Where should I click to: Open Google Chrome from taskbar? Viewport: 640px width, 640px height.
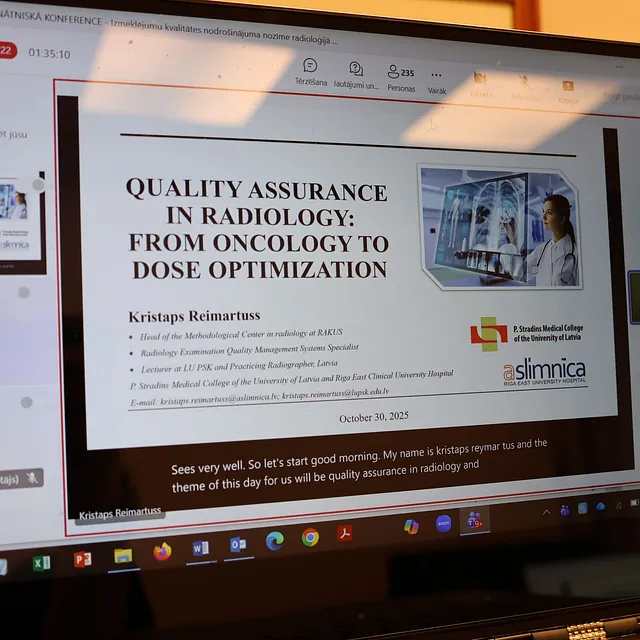[x=310, y=537]
